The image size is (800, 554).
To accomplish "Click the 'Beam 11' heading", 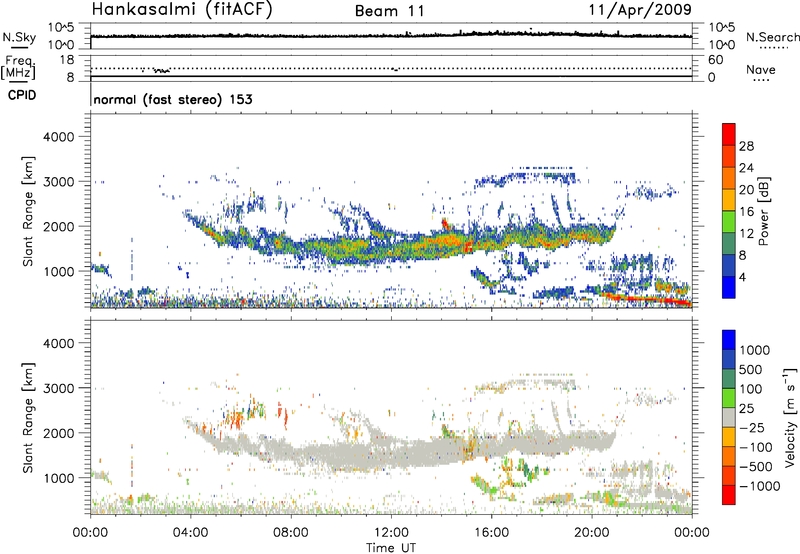I will tap(389, 11).
